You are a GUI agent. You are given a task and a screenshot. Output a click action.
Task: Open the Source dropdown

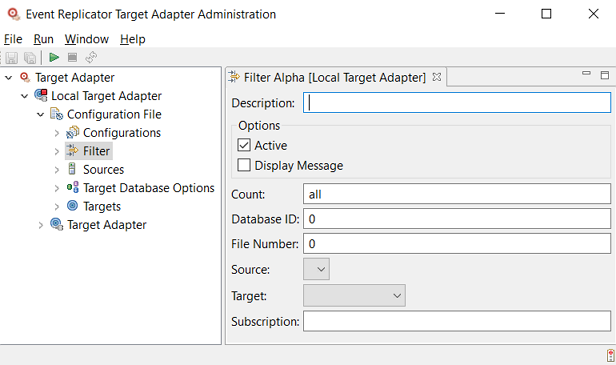316,269
